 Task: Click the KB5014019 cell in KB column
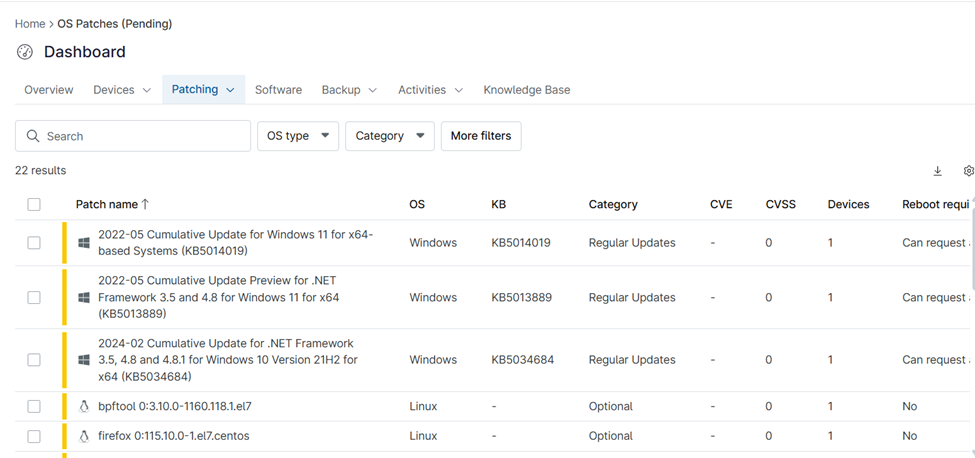521,243
